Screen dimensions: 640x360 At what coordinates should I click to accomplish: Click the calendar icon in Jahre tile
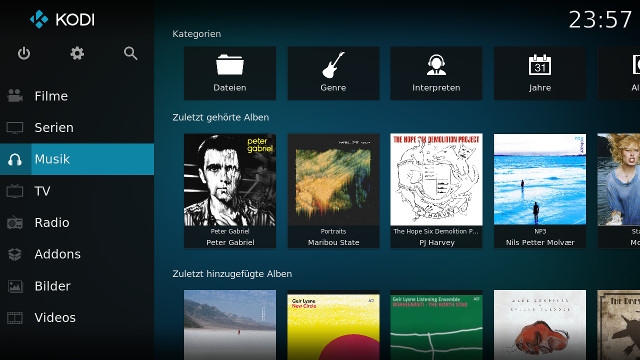point(540,65)
